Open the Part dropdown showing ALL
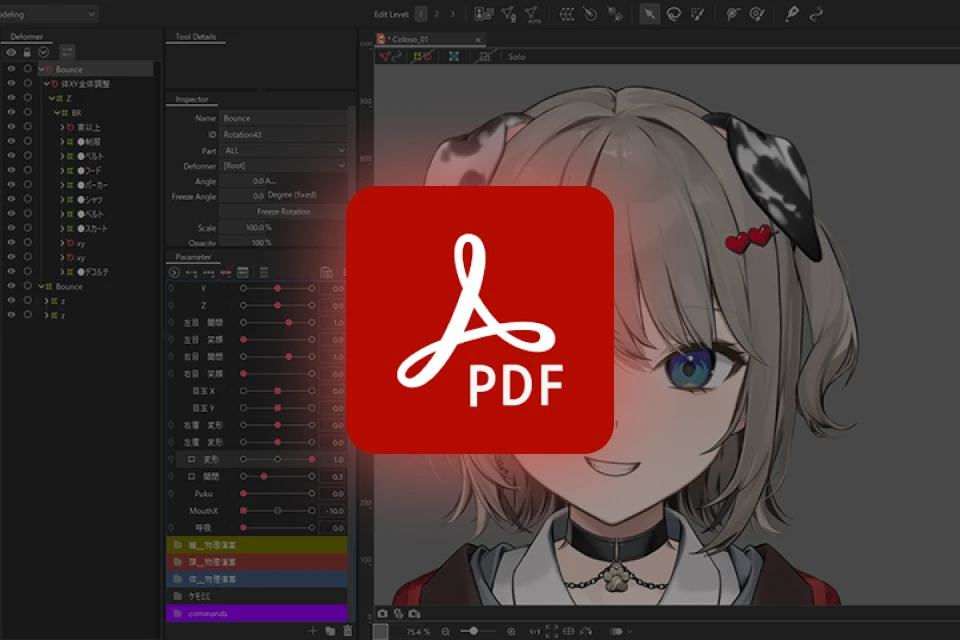 point(283,150)
